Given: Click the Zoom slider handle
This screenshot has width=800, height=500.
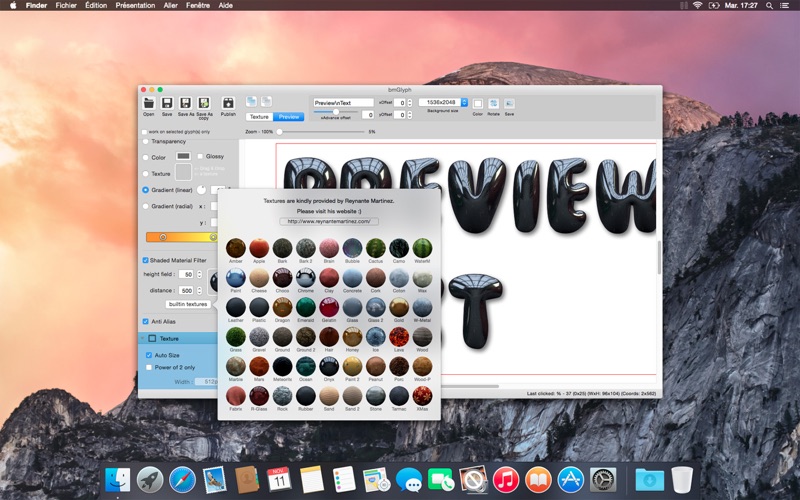Looking at the screenshot, I should [x=279, y=132].
